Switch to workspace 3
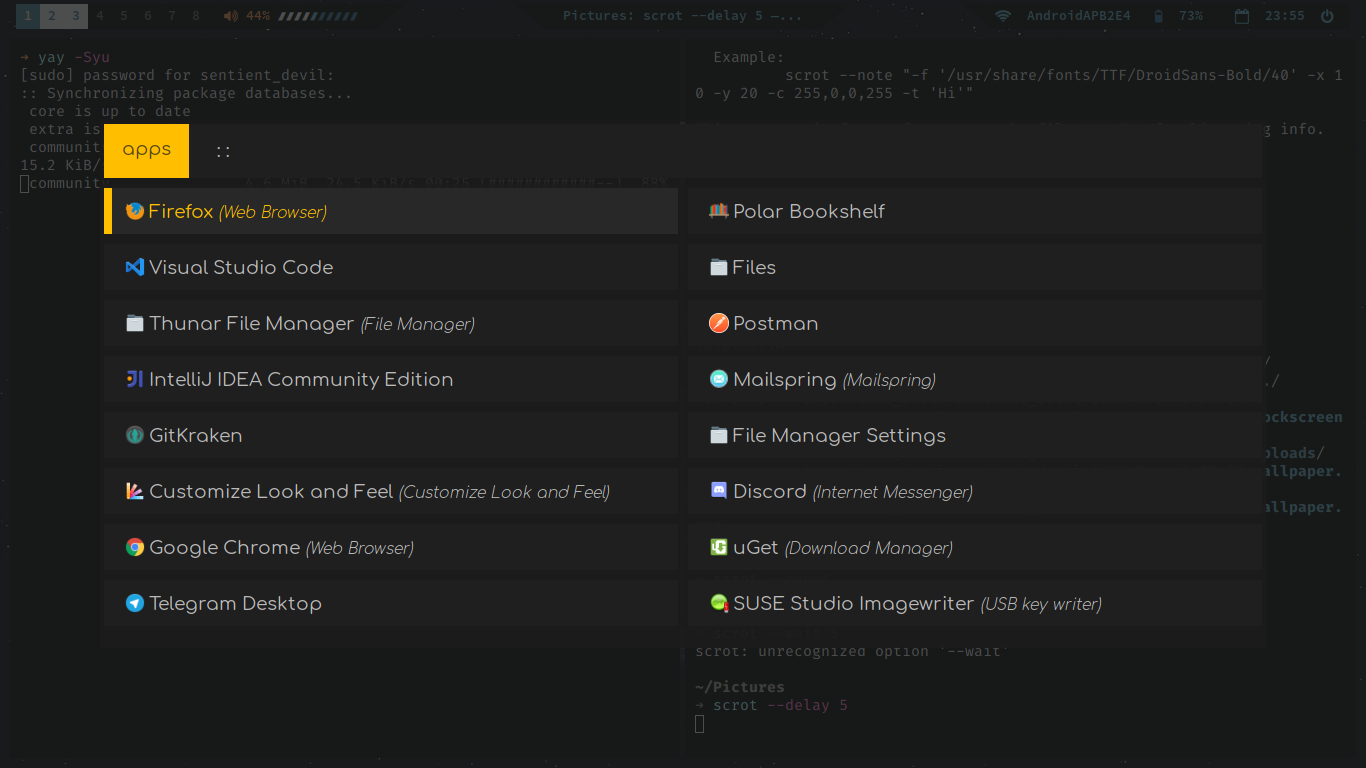This screenshot has width=1366, height=768. [76, 16]
